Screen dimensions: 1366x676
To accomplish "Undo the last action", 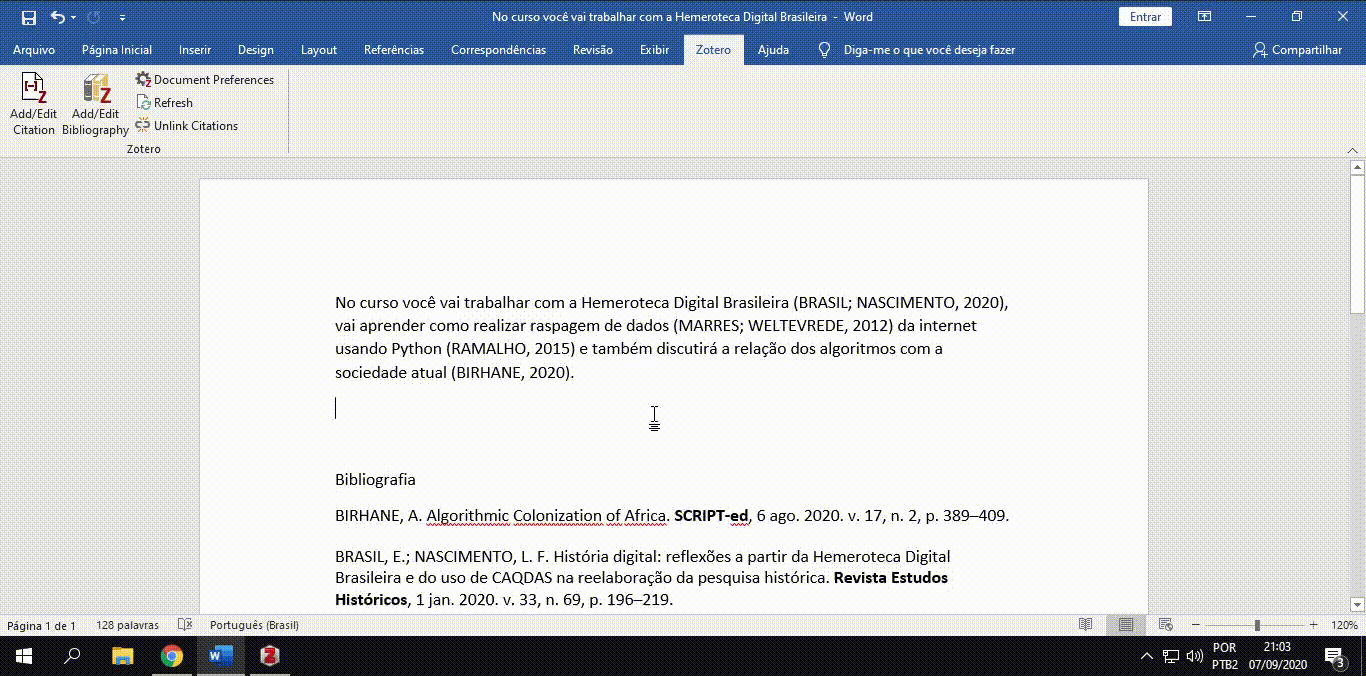I will [x=57, y=17].
